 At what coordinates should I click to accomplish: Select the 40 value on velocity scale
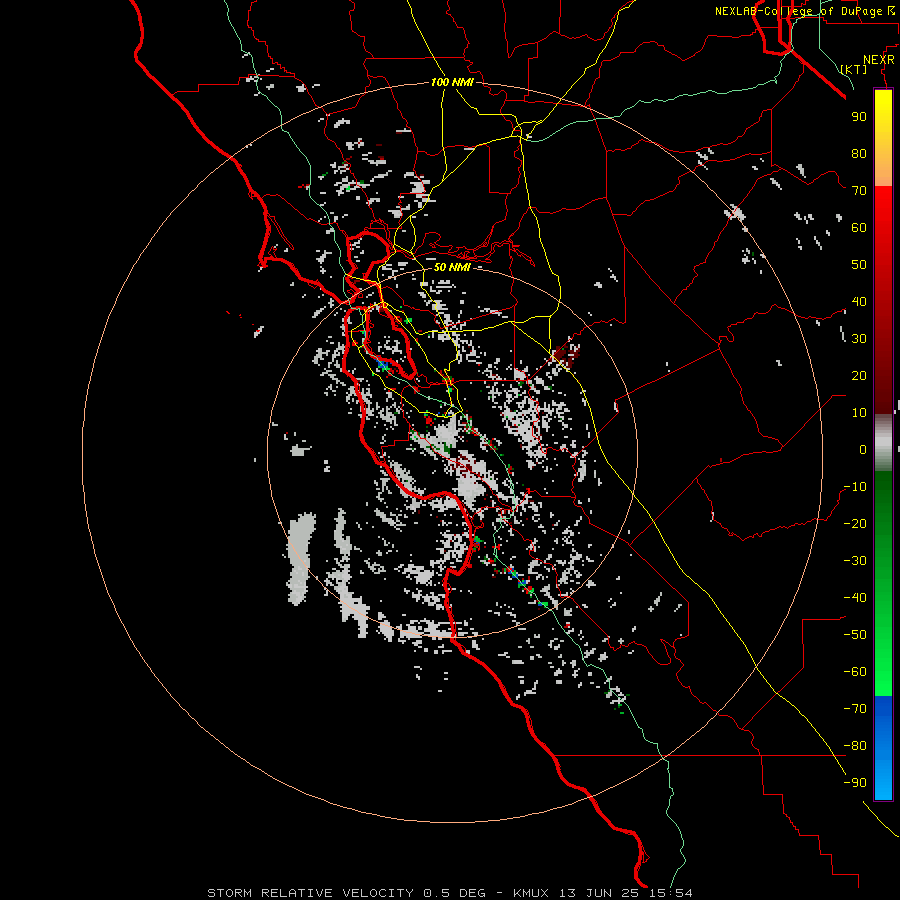pyautogui.click(x=859, y=302)
